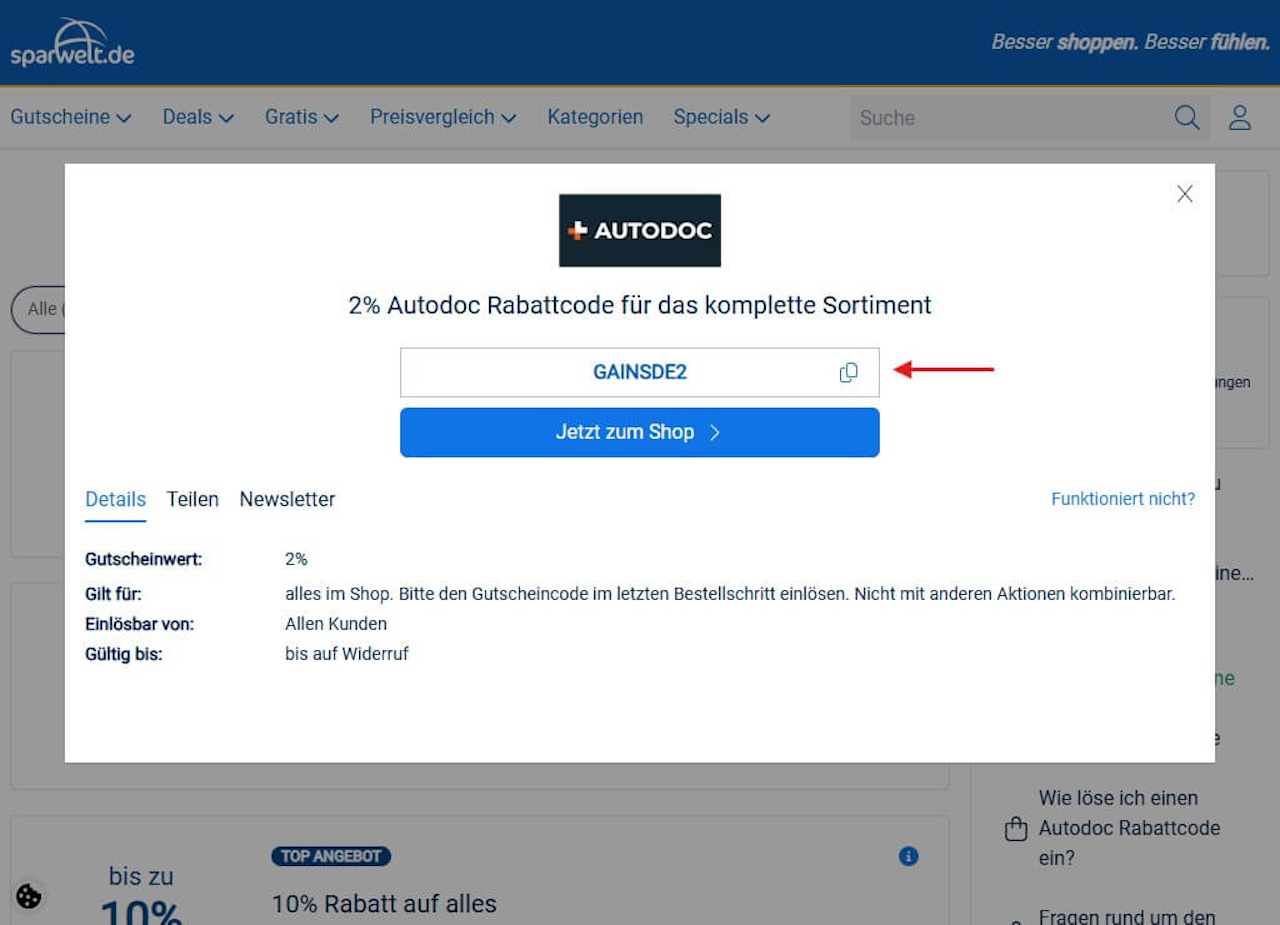
Task: Select the GAINSDE2 coupon code text
Action: (x=640, y=372)
